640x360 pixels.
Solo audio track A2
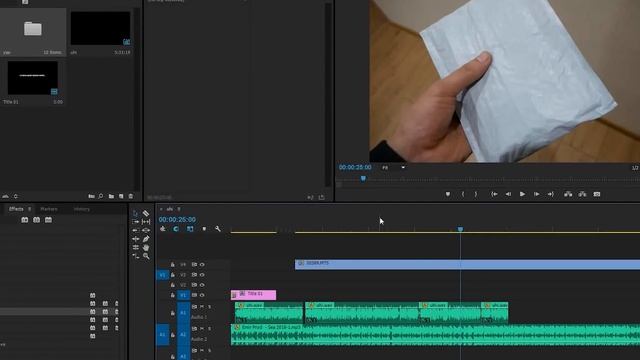pyautogui.click(x=210, y=329)
